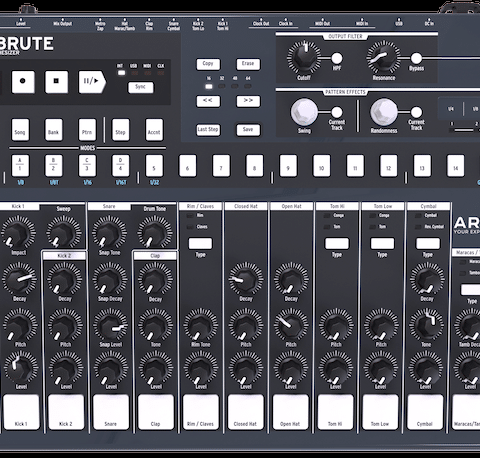The image size is (480, 458).
Task: Tap the Cymbal drum pad
Action: click(x=425, y=412)
